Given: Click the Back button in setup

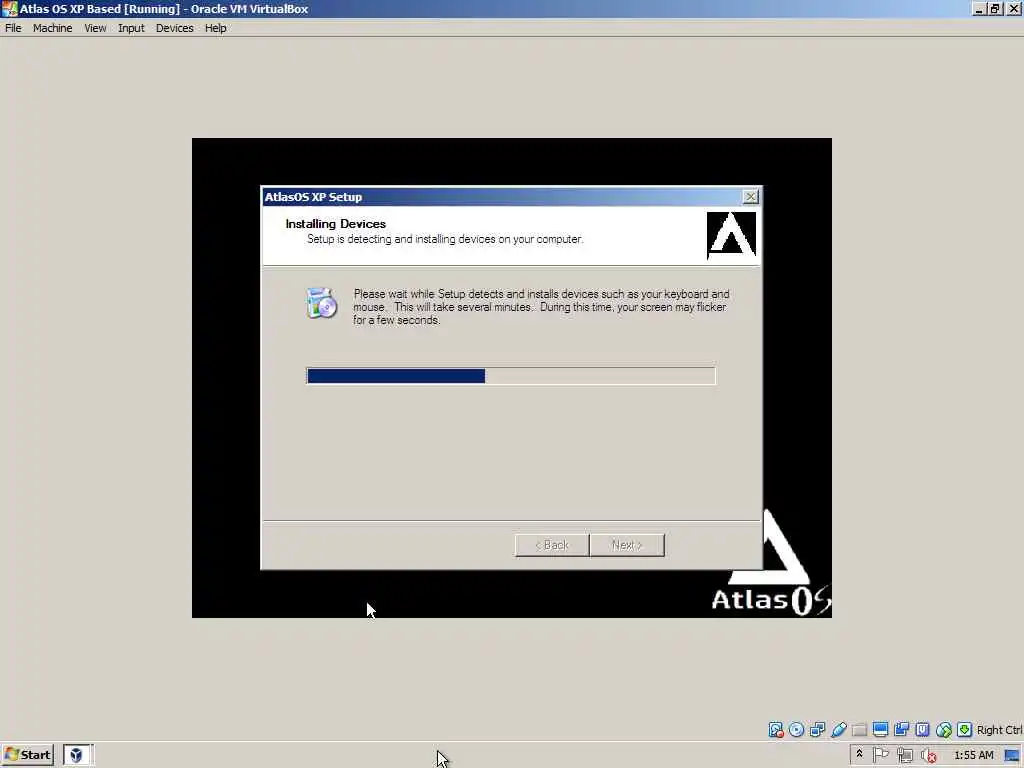Looking at the screenshot, I should 552,545.
